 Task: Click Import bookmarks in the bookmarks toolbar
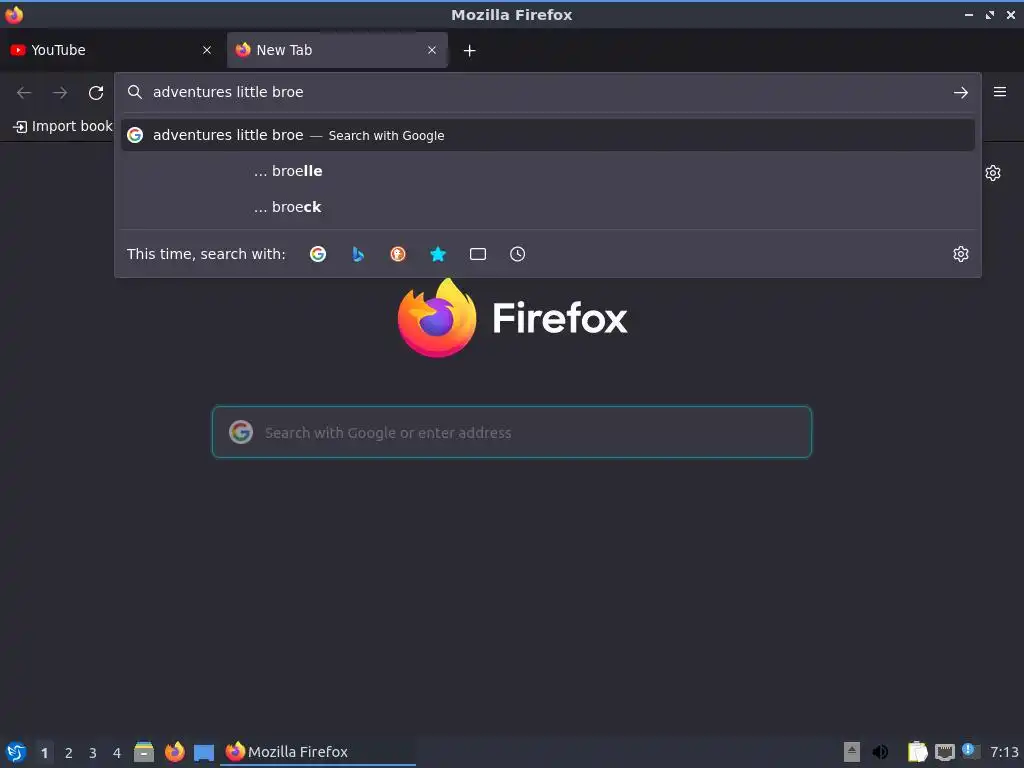63,126
